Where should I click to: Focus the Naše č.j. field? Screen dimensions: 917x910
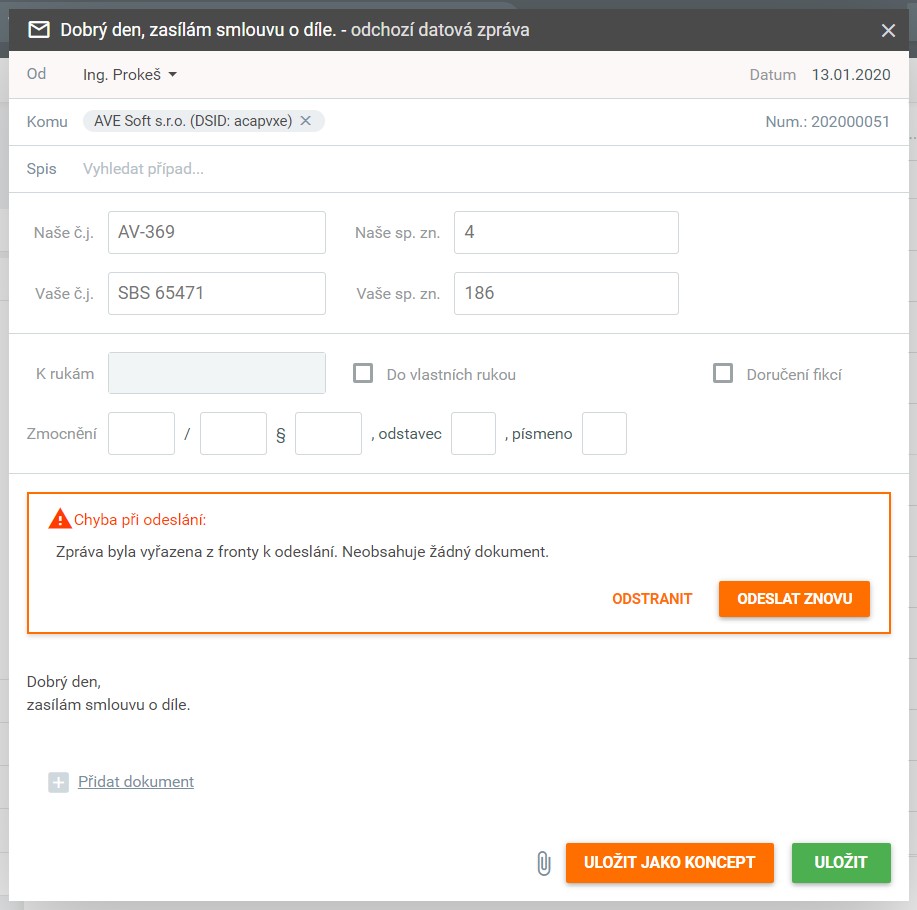pos(217,232)
